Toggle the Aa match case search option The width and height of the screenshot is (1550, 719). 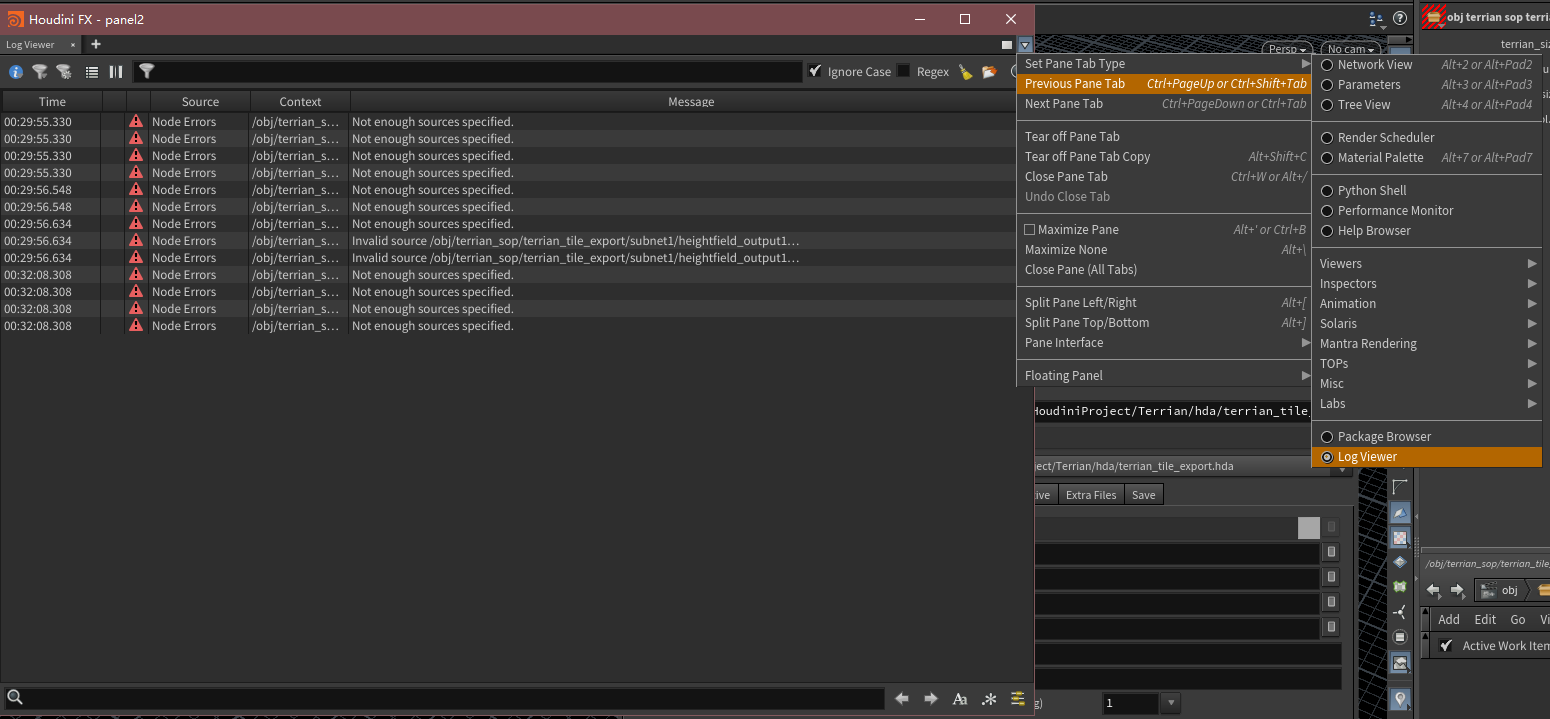960,699
